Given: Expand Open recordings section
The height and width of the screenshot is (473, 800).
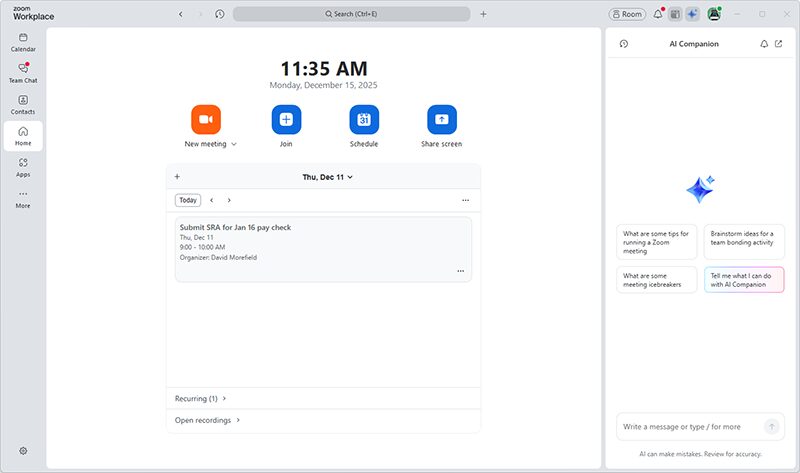Looking at the screenshot, I should 208,420.
